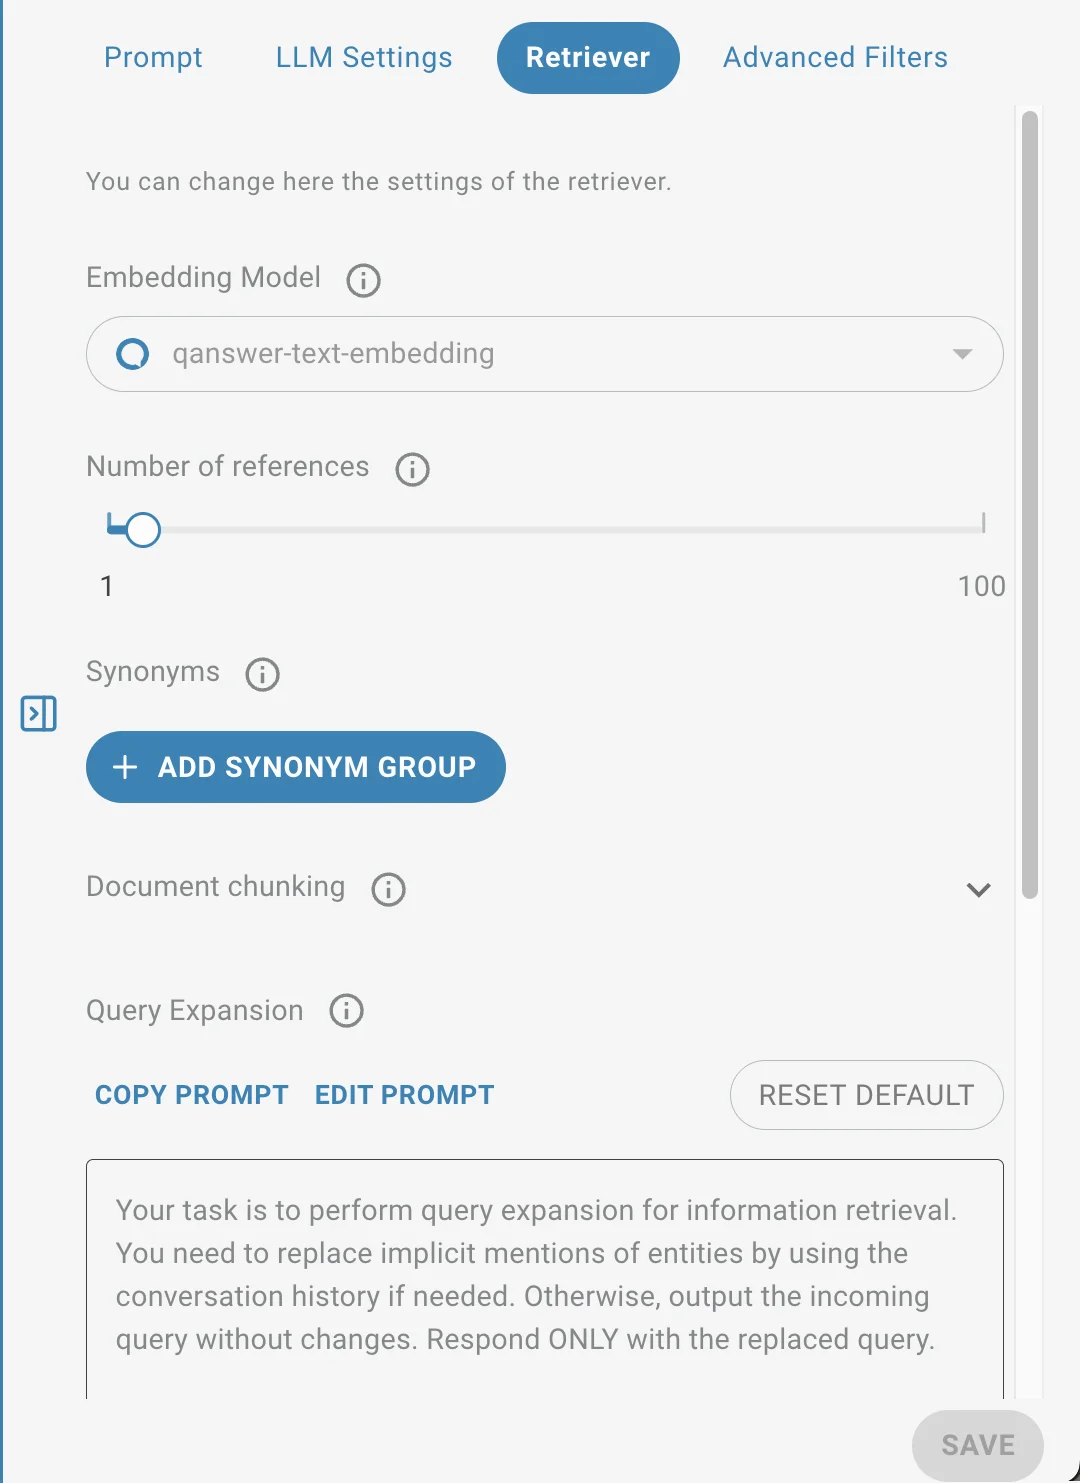Click the qanswer logo icon in the dropdown
Image resolution: width=1080 pixels, height=1483 pixels.
(x=132, y=354)
